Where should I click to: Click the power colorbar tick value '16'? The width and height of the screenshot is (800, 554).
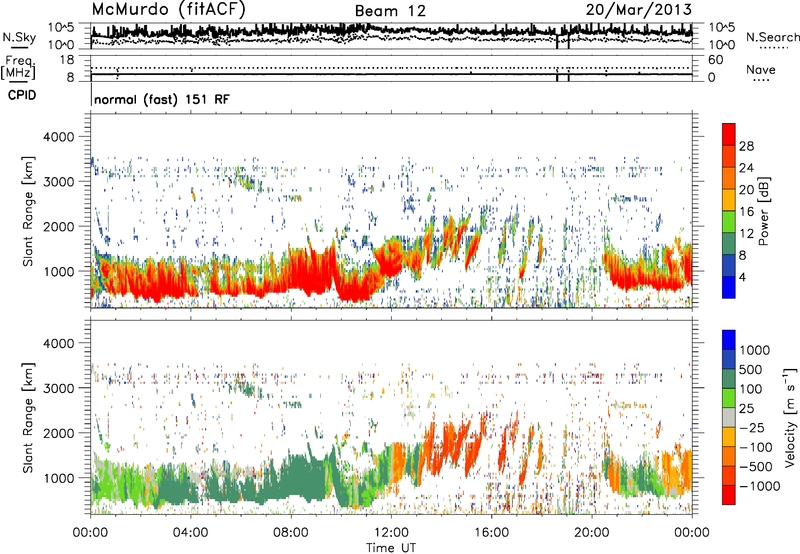click(746, 212)
